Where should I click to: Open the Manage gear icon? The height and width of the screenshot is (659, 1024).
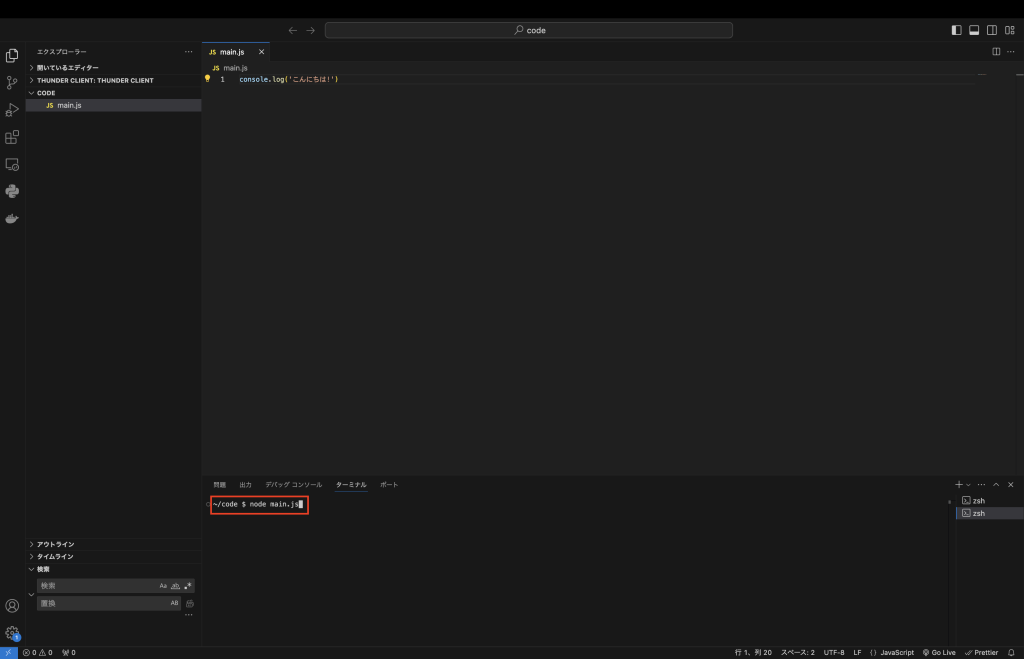pos(12,632)
